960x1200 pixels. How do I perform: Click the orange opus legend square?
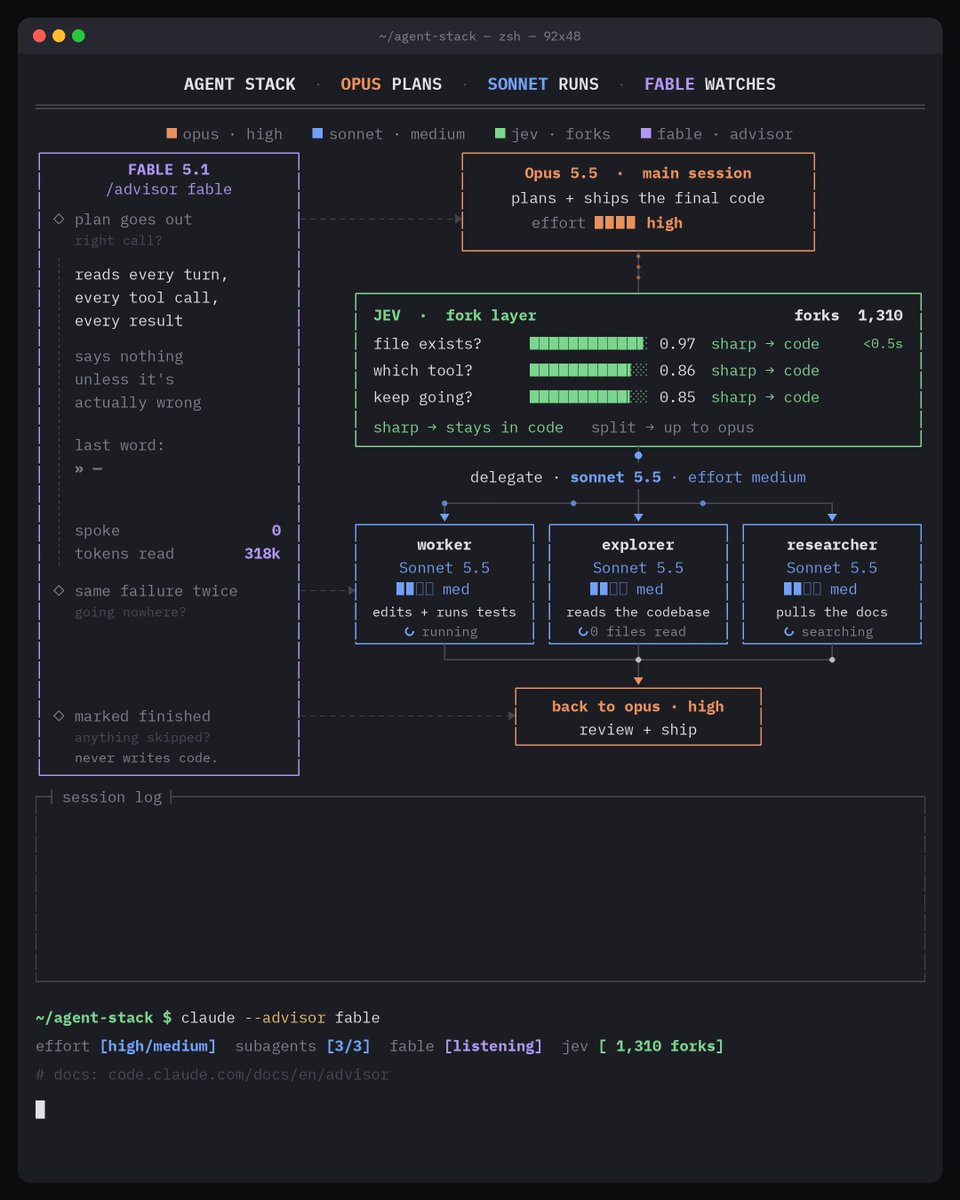(x=172, y=133)
